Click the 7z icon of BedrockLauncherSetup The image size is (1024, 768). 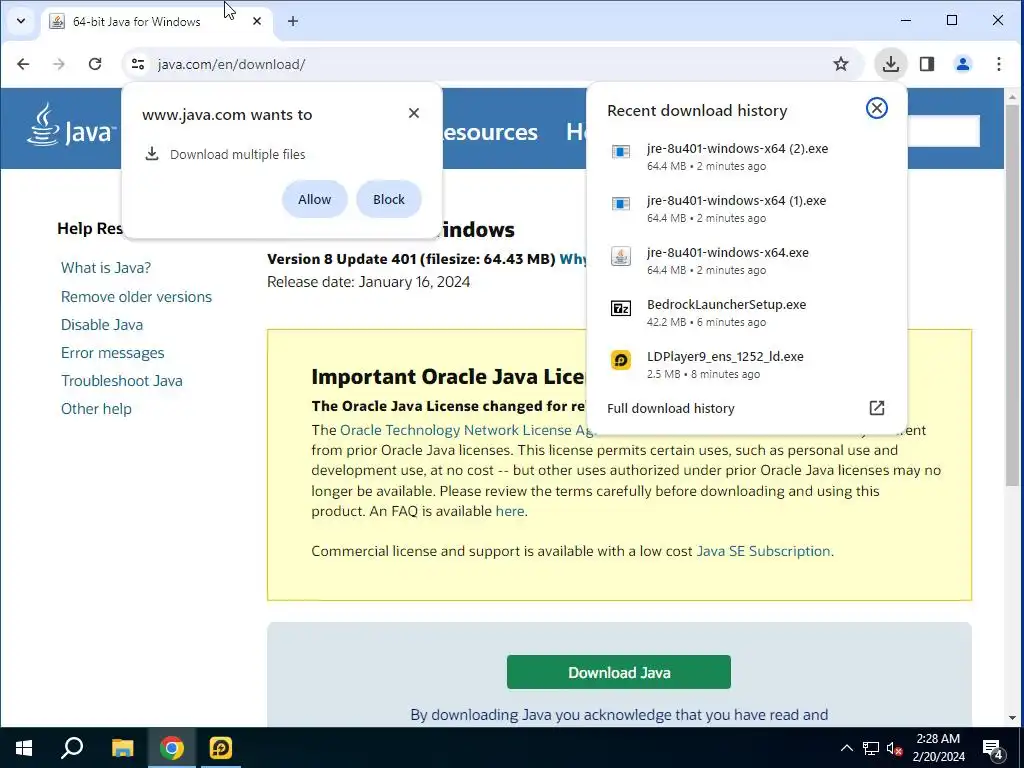[620, 308]
